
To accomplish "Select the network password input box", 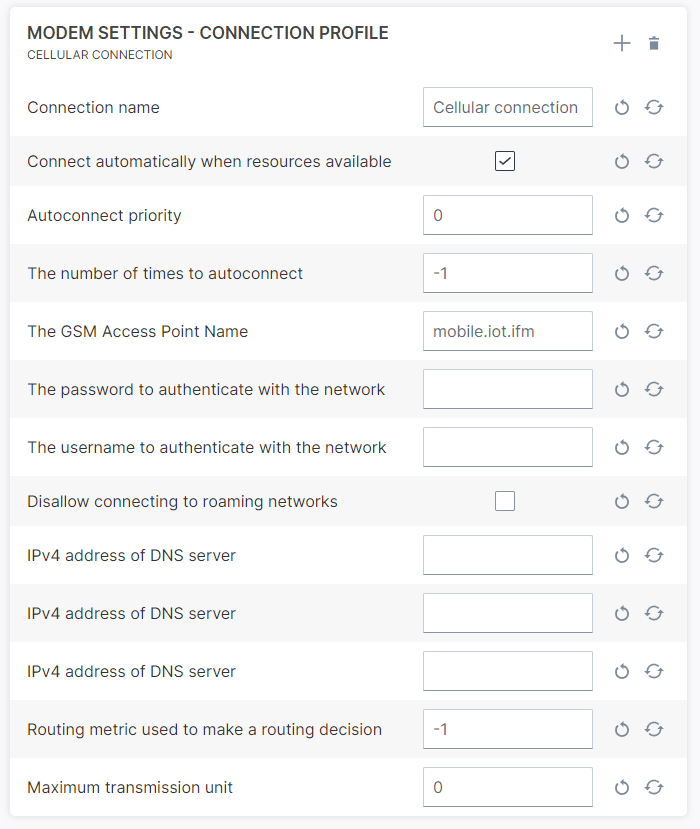I will pyautogui.click(x=508, y=390).
